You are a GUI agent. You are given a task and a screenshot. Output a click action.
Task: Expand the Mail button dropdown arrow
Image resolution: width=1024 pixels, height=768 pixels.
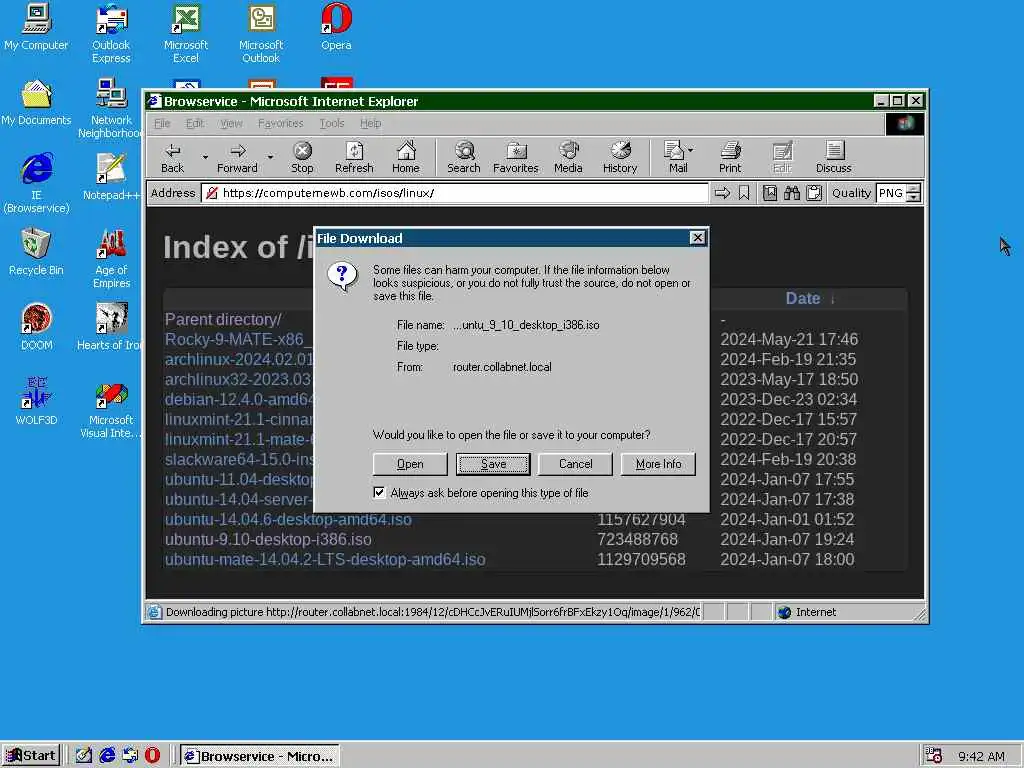click(690, 150)
